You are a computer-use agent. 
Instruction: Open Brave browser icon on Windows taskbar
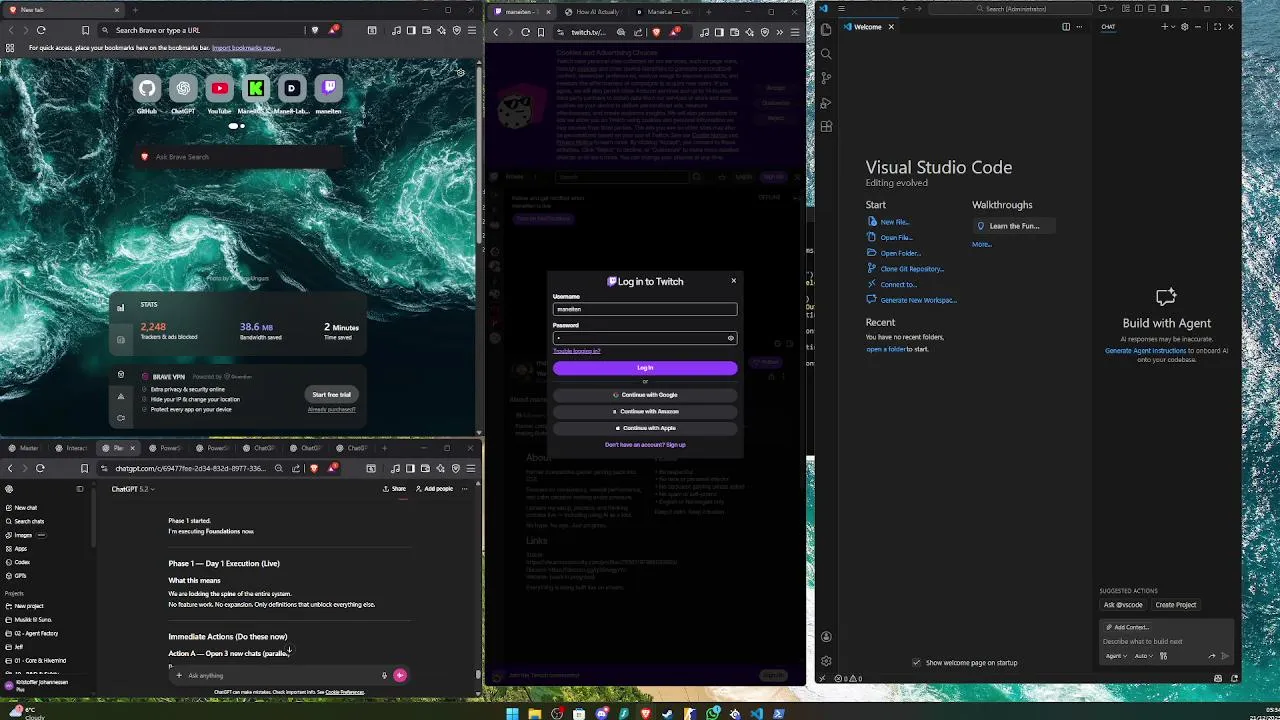pos(646,714)
